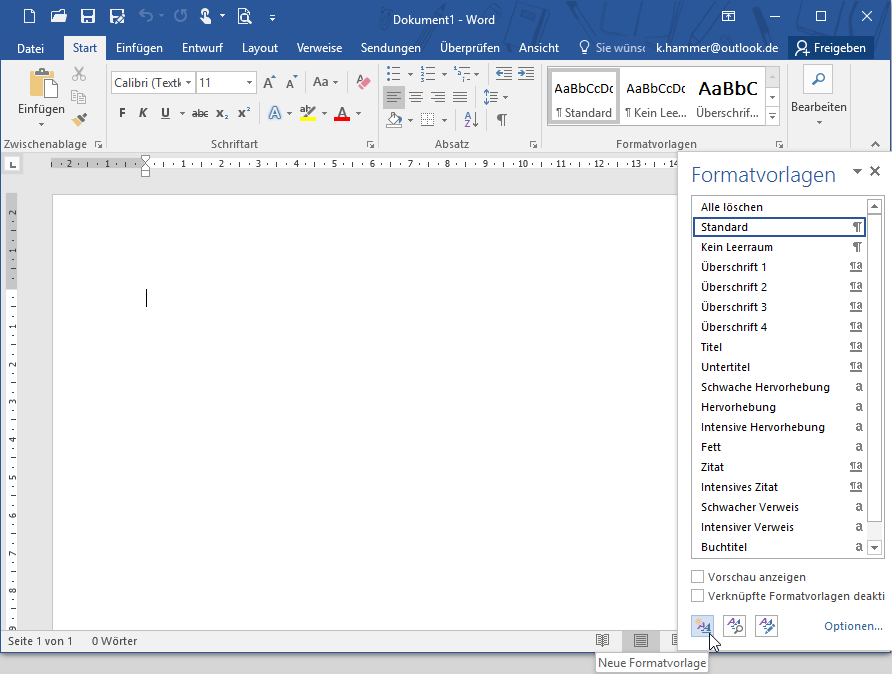
Task: Open Formatvorlagen verwalten icon
Action: click(x=766, y=626)
